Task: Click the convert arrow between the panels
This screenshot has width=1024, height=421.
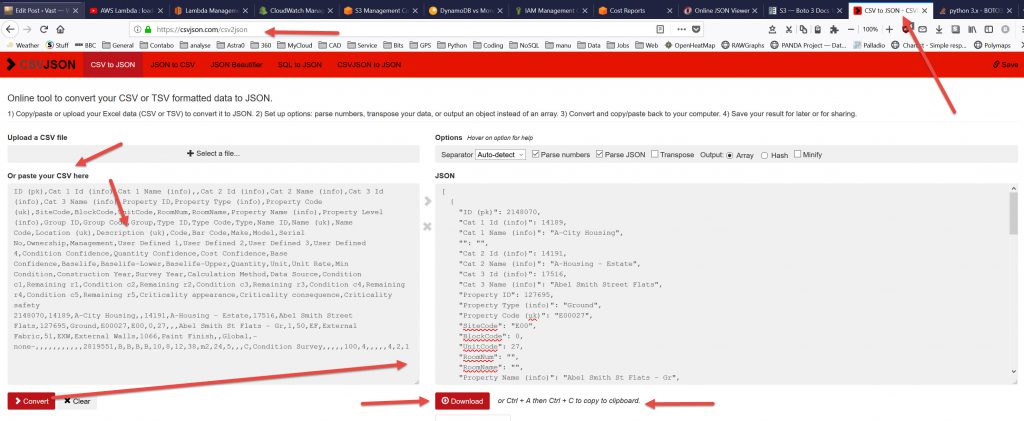Action: (427, 202)
